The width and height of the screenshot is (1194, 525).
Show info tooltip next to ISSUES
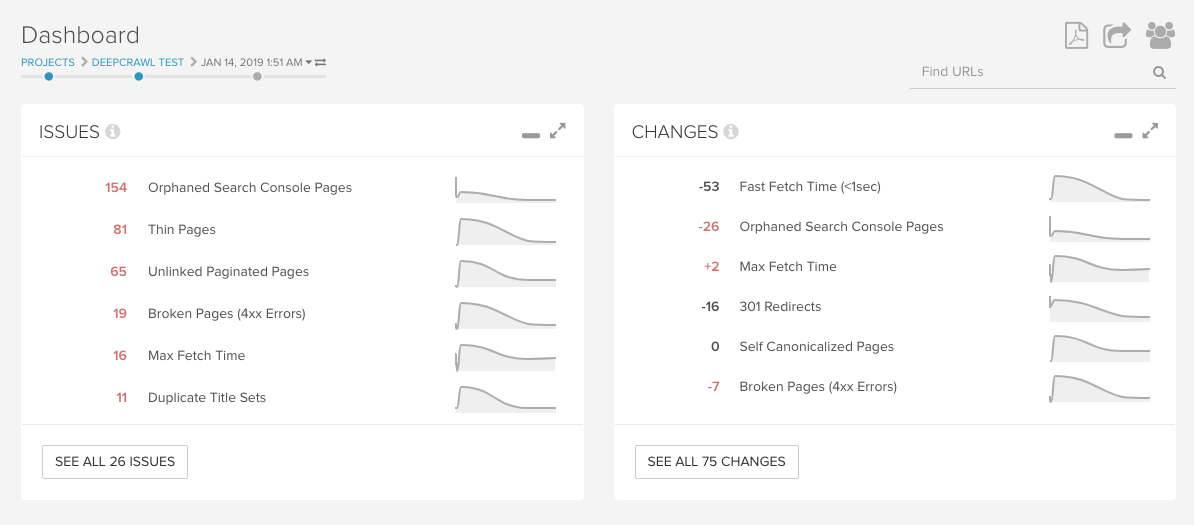coord(113,132)
